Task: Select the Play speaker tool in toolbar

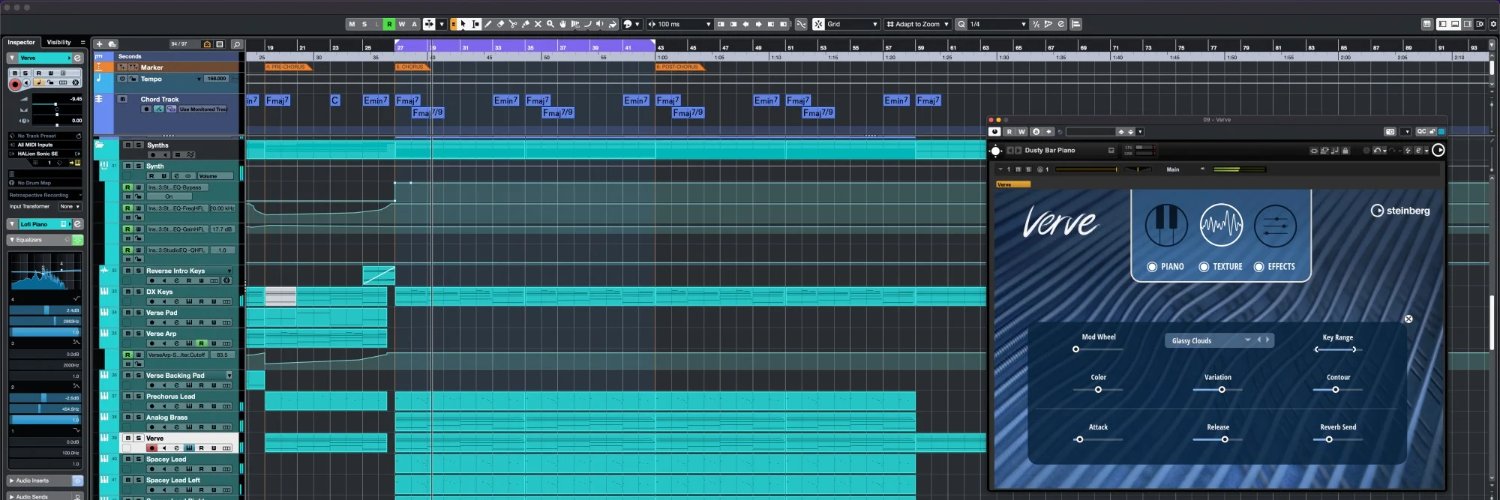Action: [x=599, y=24]
